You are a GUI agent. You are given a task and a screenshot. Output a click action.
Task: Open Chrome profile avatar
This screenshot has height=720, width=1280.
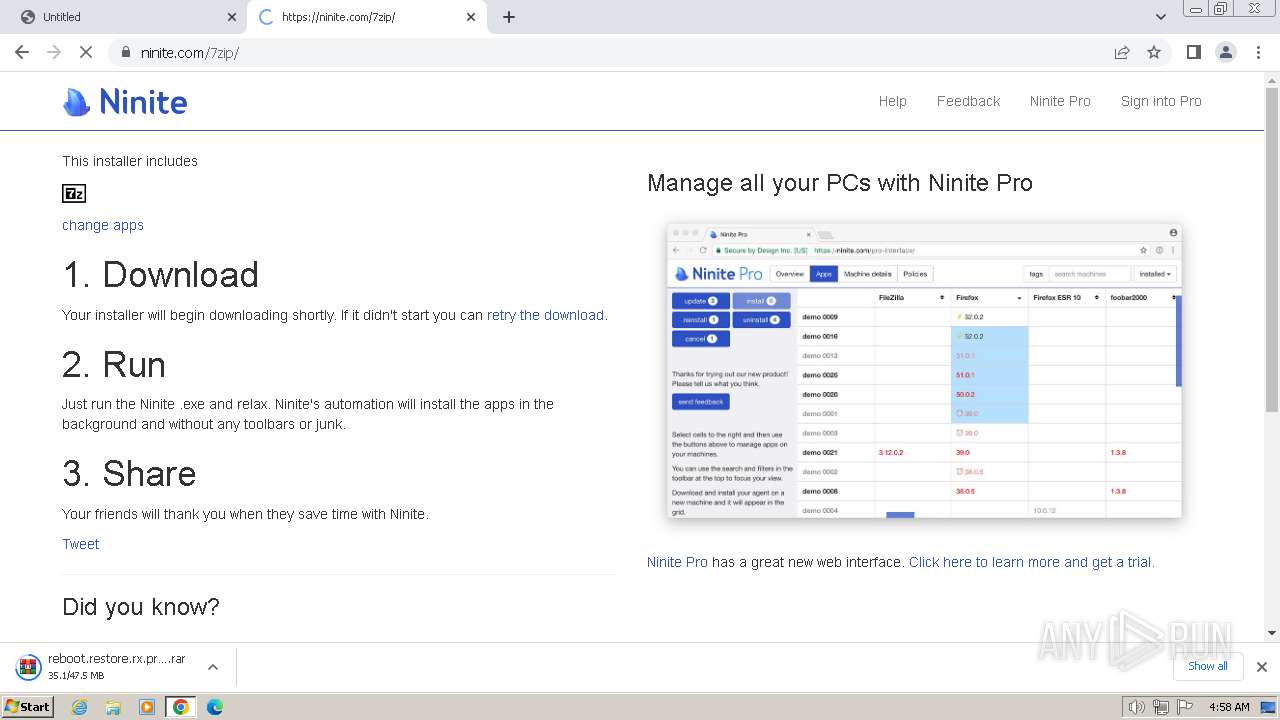point(1225,52)
